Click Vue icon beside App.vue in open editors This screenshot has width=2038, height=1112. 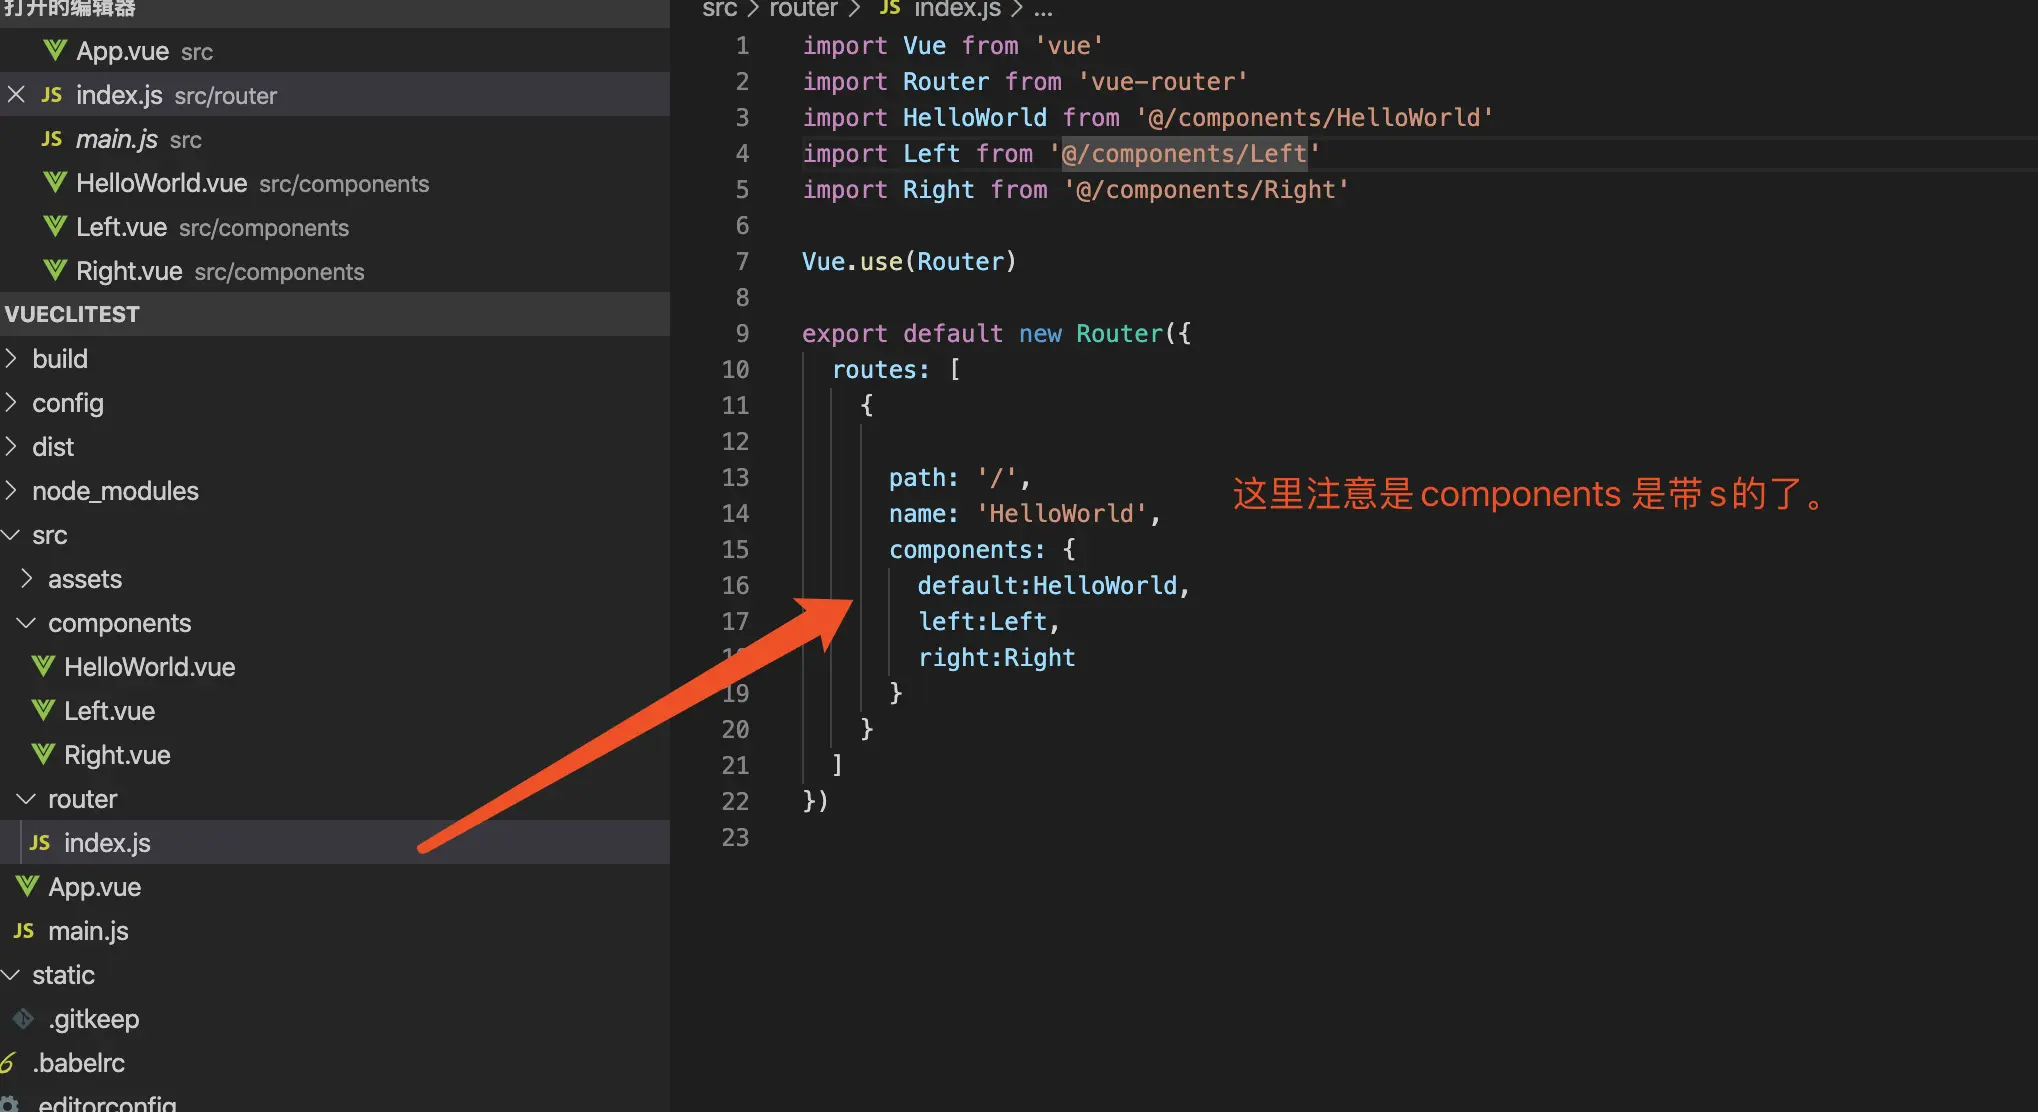55,50
